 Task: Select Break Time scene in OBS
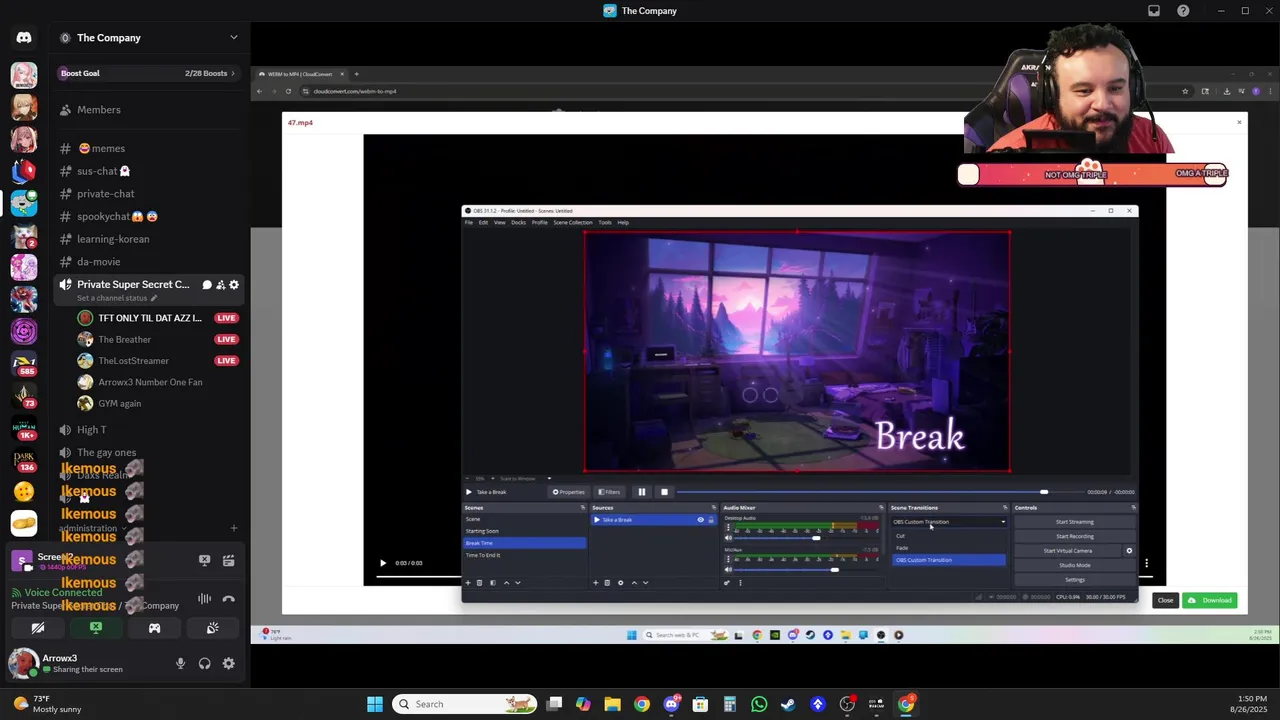coord(525,543)
